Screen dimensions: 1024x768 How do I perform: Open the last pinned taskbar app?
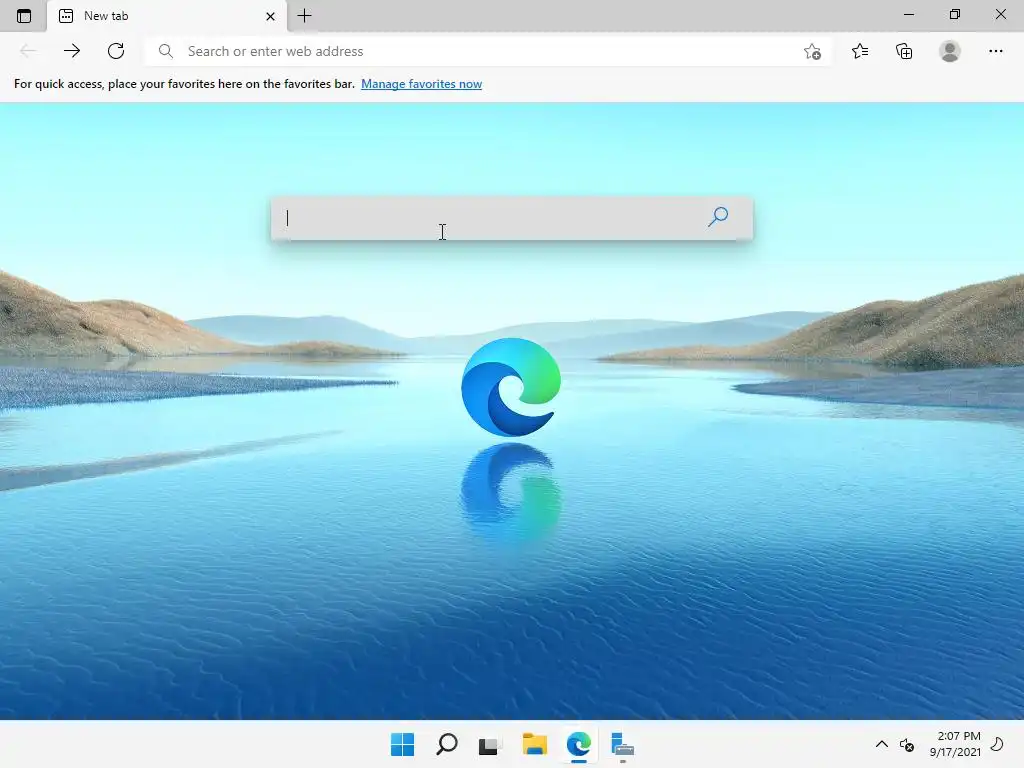622,745
